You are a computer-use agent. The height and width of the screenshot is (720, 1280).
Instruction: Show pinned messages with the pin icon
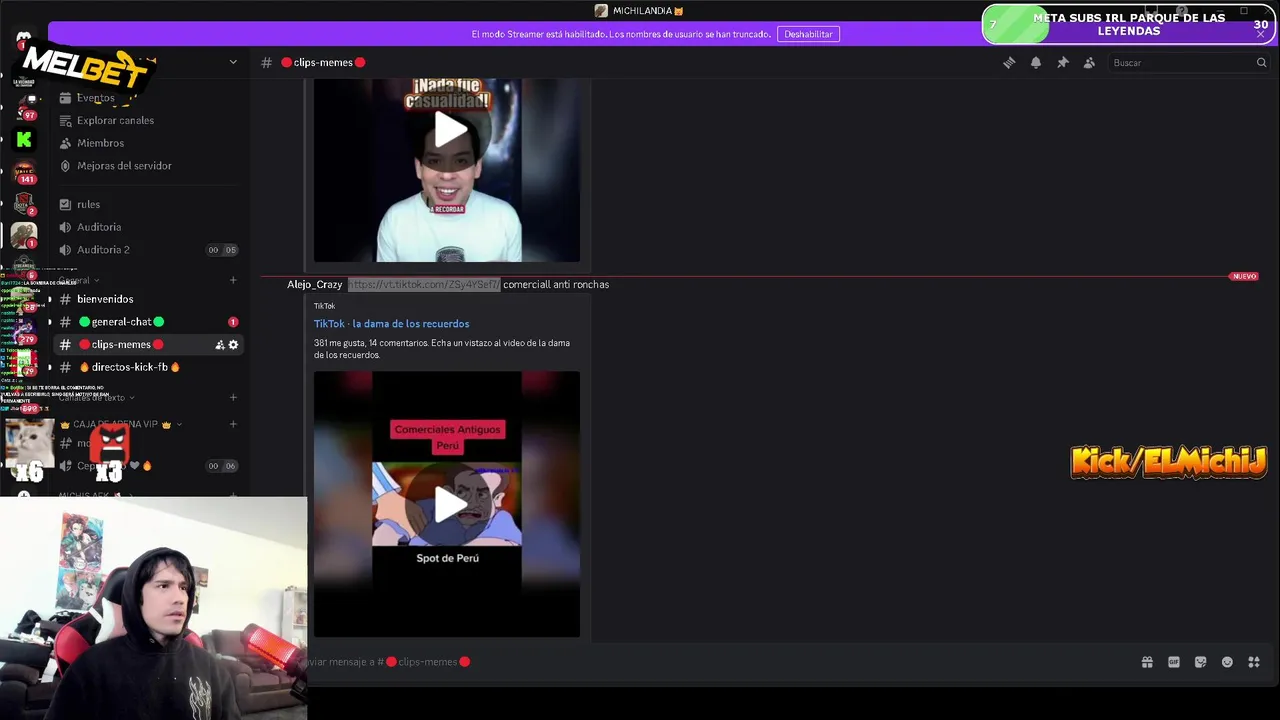(1063, 62)
